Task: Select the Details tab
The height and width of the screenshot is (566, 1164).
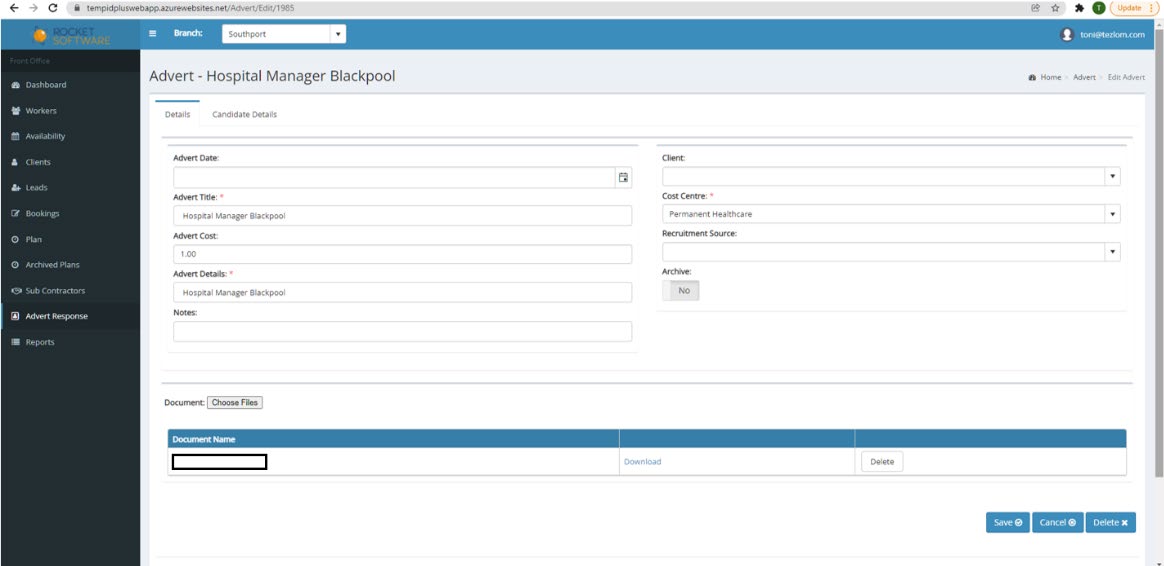Action: 177,114
